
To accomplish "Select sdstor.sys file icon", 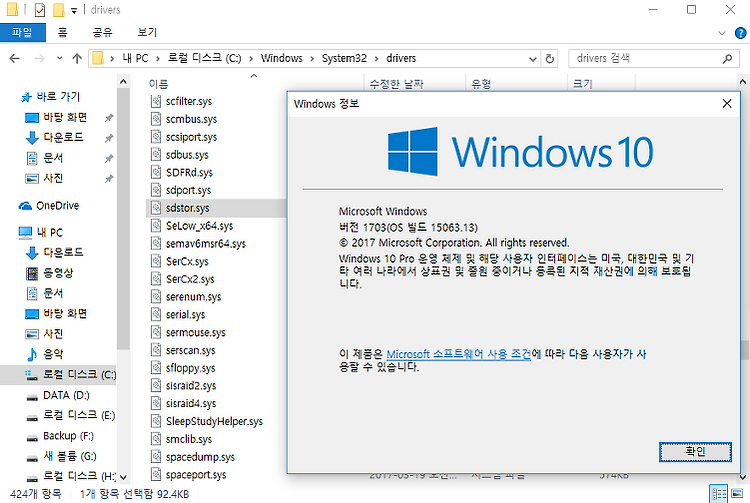I will [x=155, y=208].
